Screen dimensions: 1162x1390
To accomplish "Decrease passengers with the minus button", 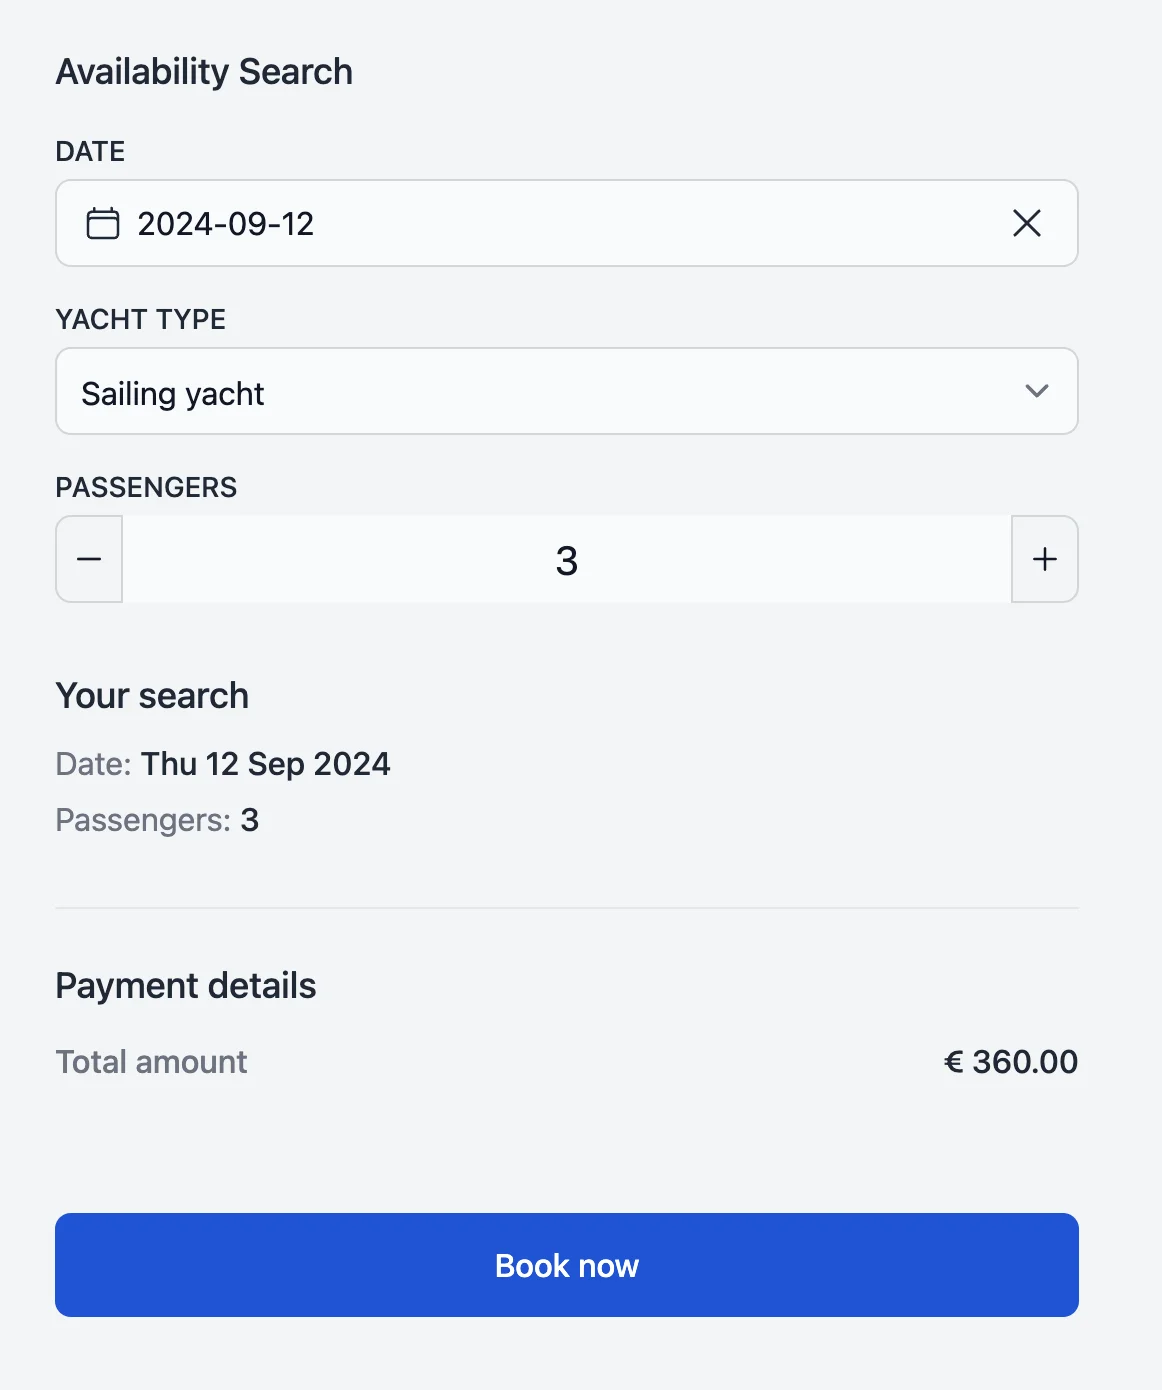I will tap(89, 559).
